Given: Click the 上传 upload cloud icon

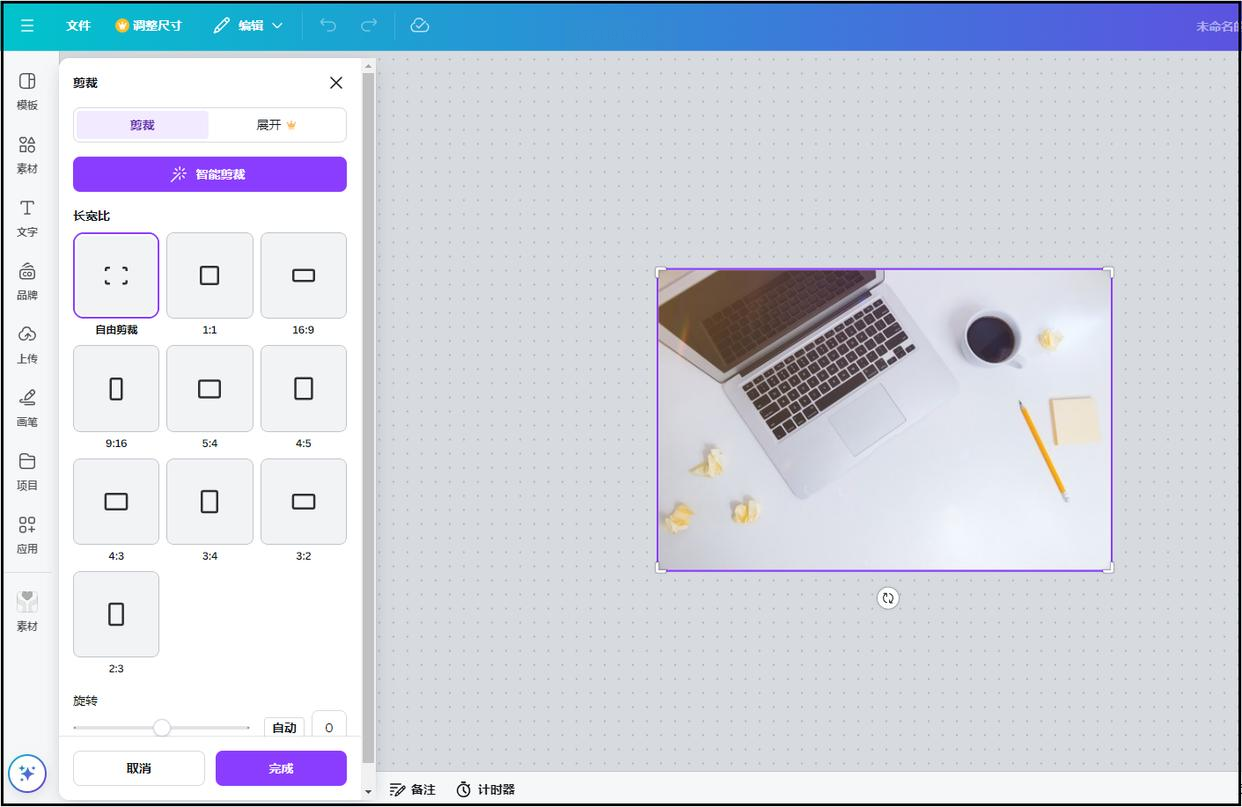Looking at the screenshot, I should 27,335.
